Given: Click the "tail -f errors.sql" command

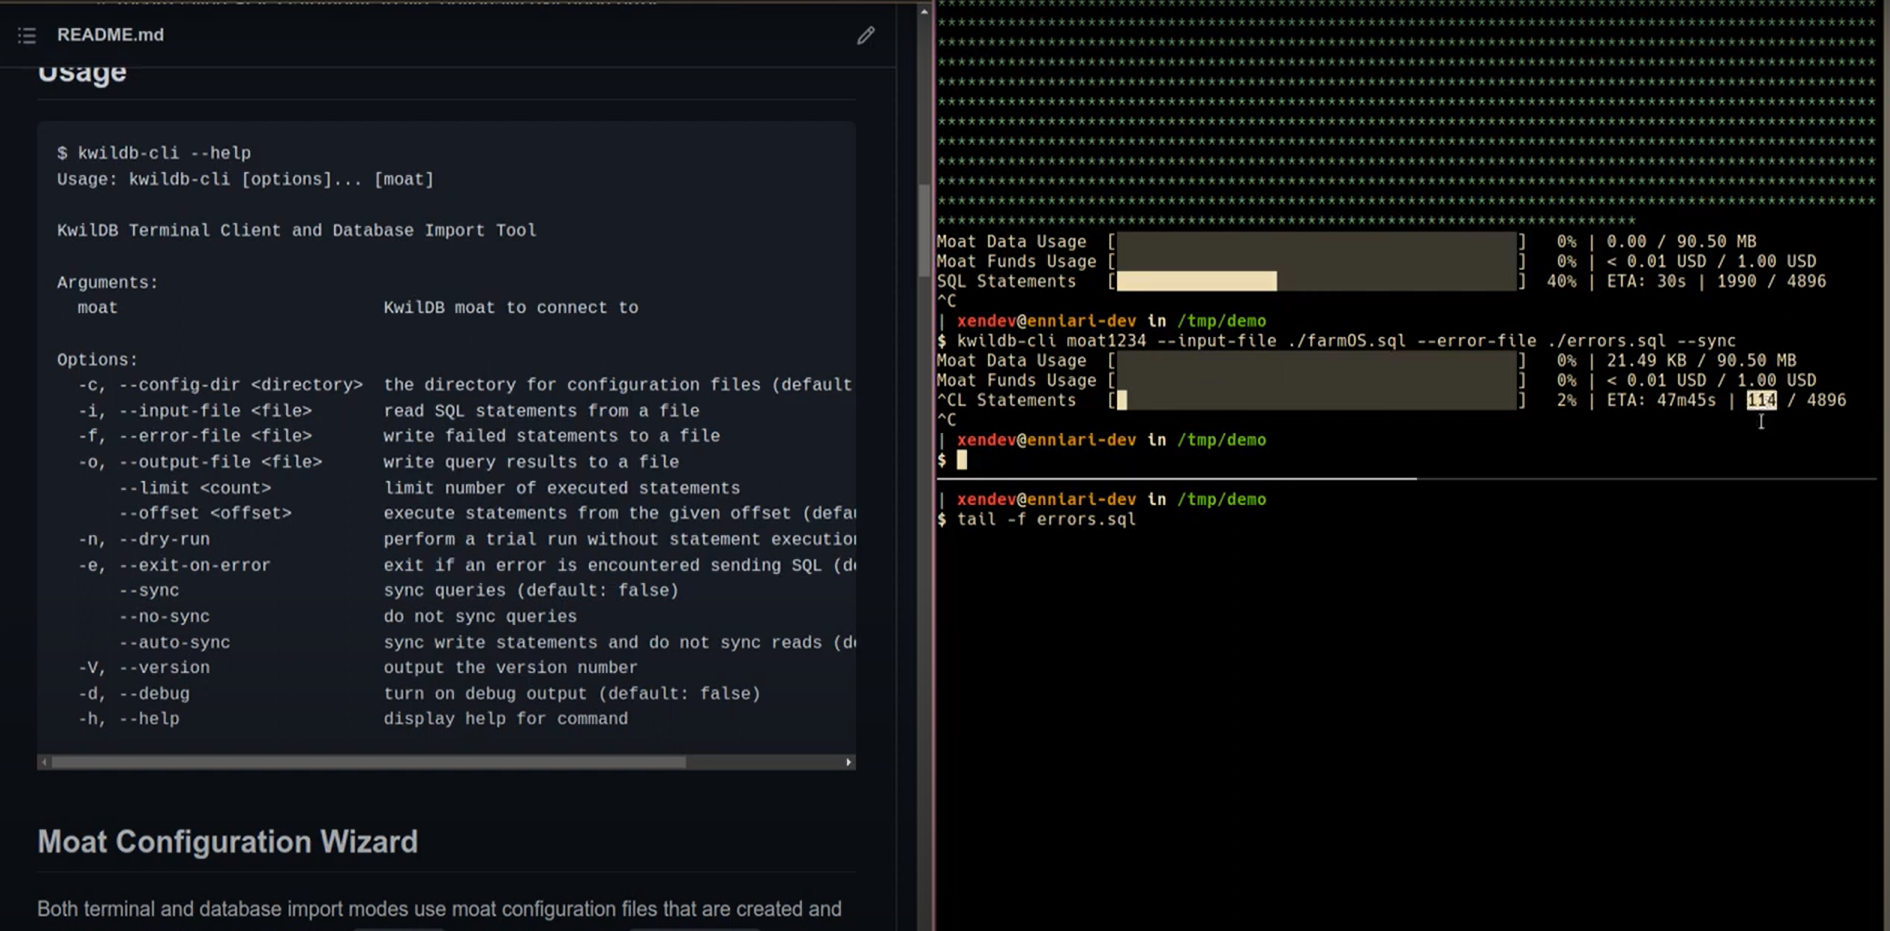Looking at the screenshot, I should 1046,519.
